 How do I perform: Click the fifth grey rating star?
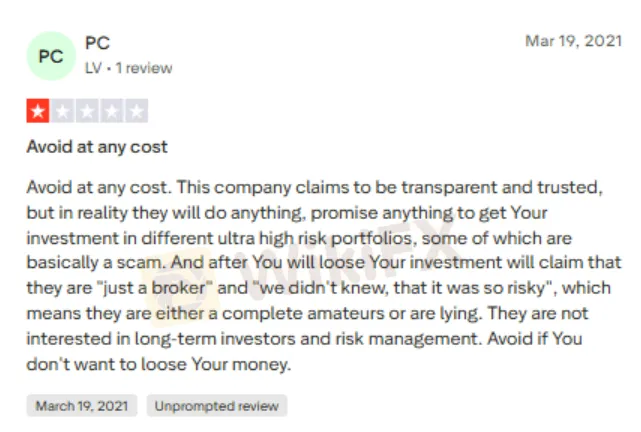click(x=136, y=111)
